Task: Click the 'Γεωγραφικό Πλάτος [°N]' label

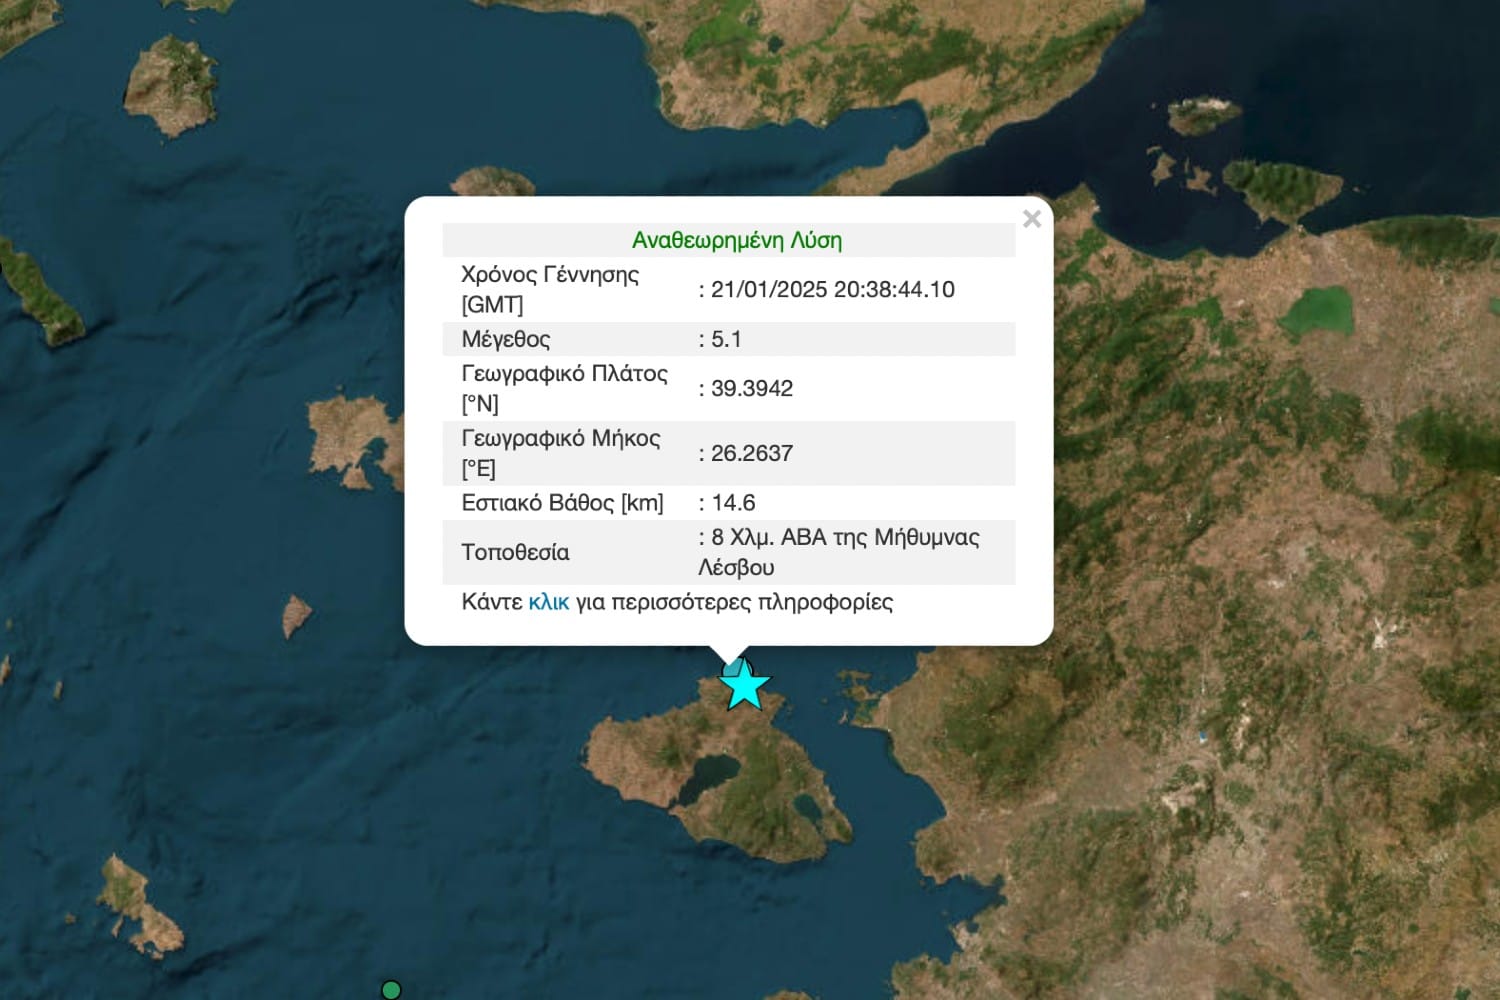Action: (564, 388)
